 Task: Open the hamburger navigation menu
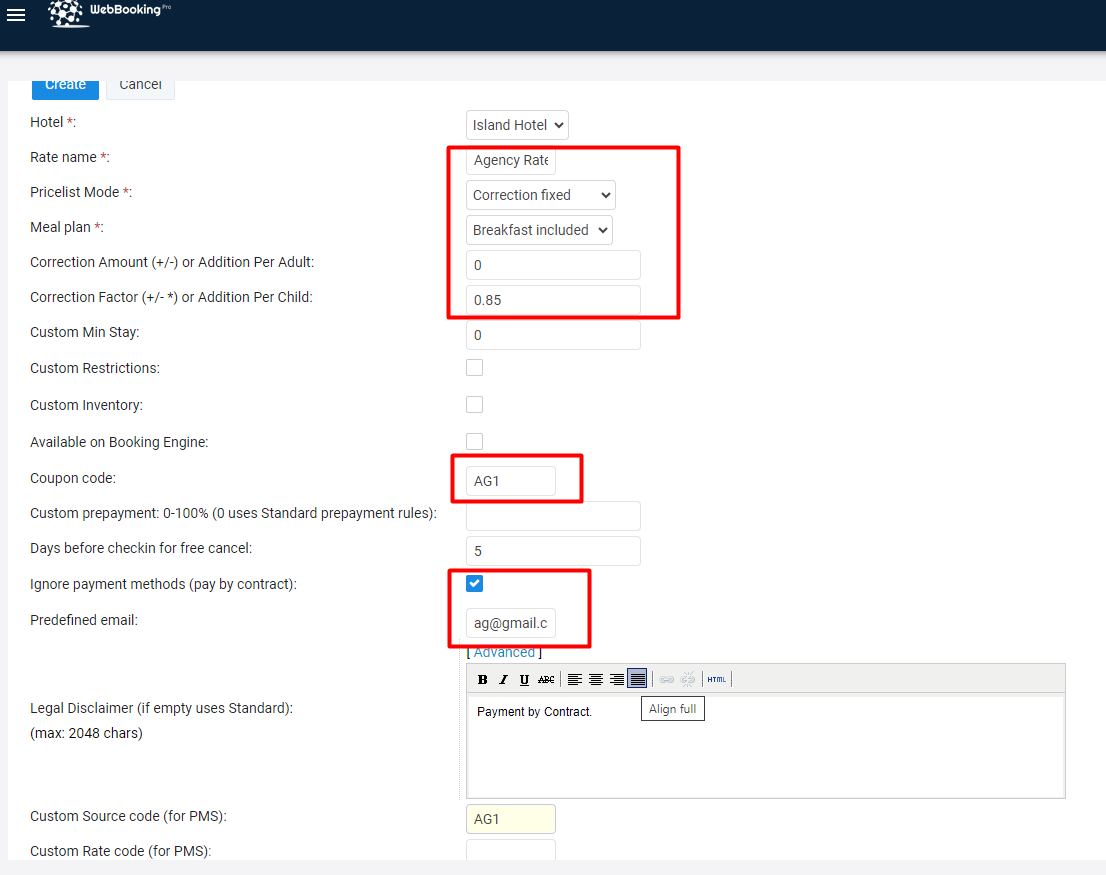(16, 15)
